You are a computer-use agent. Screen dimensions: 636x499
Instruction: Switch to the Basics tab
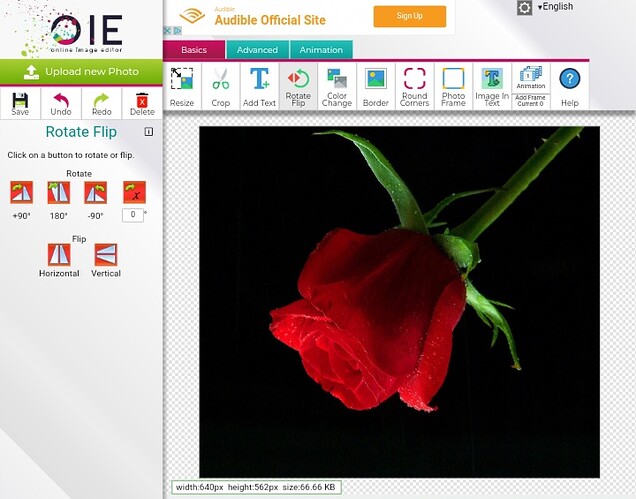coord(194,50)
